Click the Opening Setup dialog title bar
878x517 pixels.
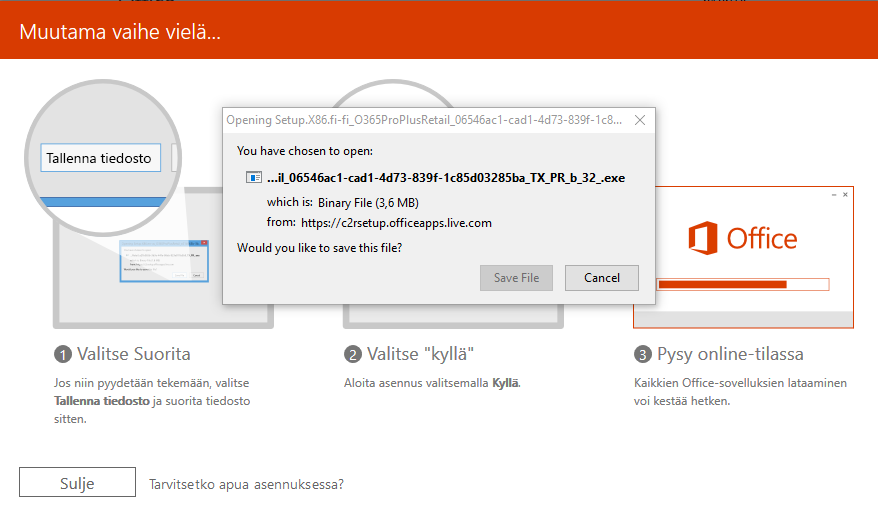(x=424, y=120)
